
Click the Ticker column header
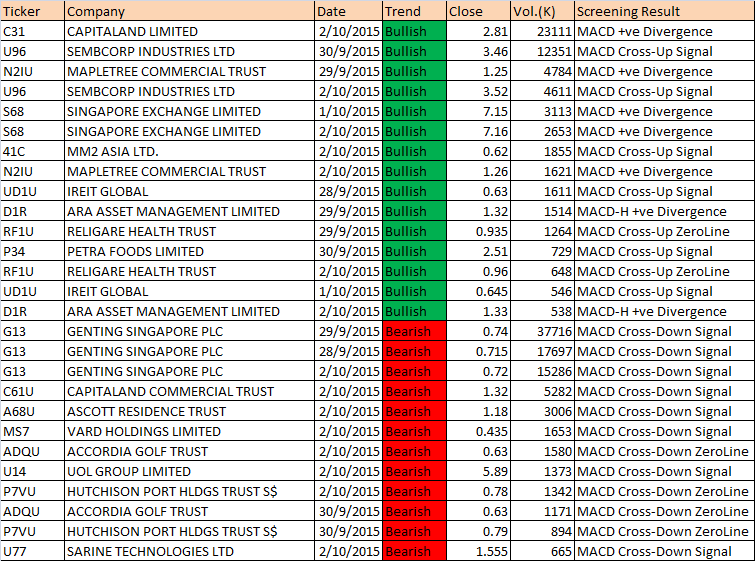(x=32, y=11)
